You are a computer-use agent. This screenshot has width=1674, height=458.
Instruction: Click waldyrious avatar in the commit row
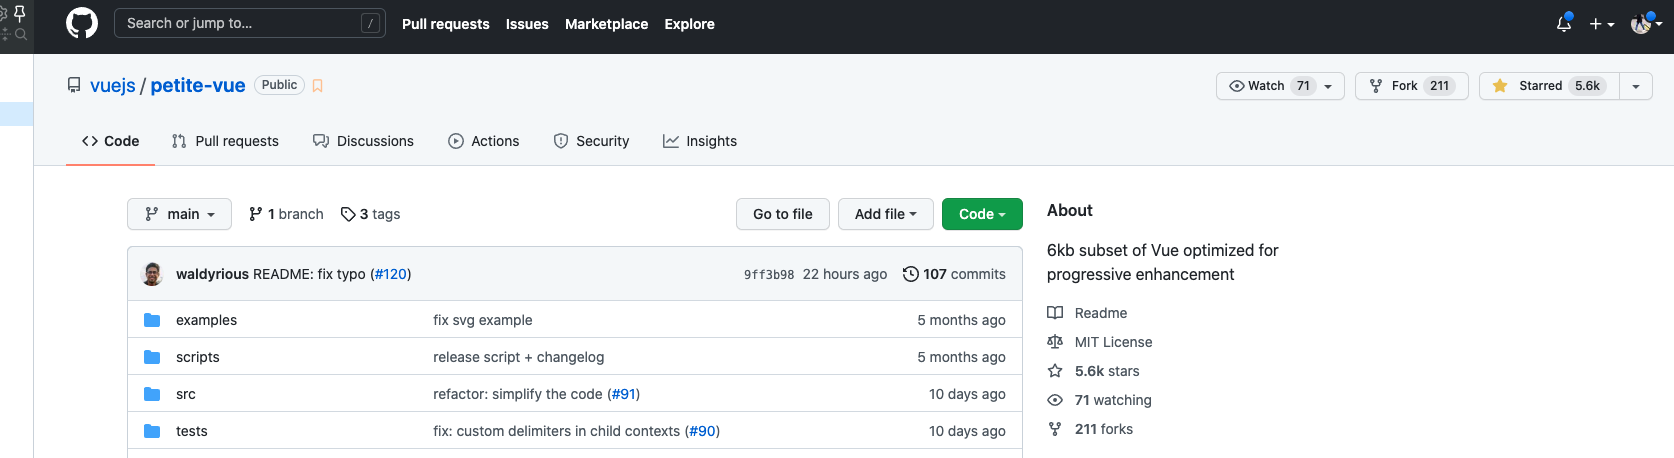153,274
